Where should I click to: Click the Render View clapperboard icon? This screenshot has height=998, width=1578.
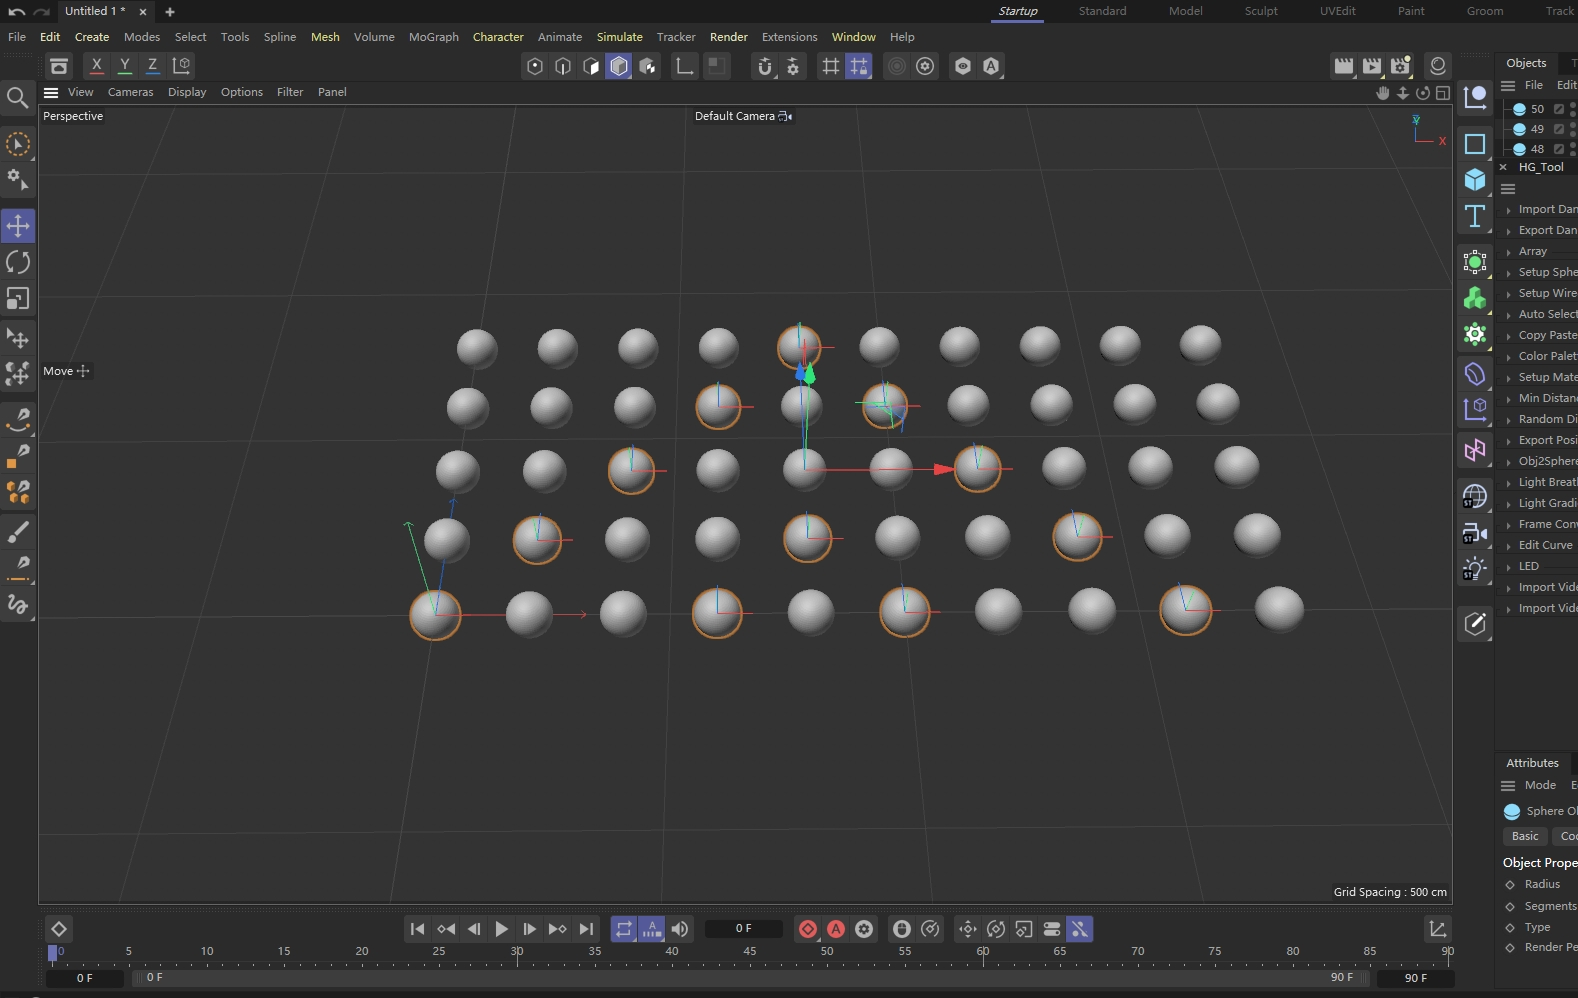point(1344,66)
